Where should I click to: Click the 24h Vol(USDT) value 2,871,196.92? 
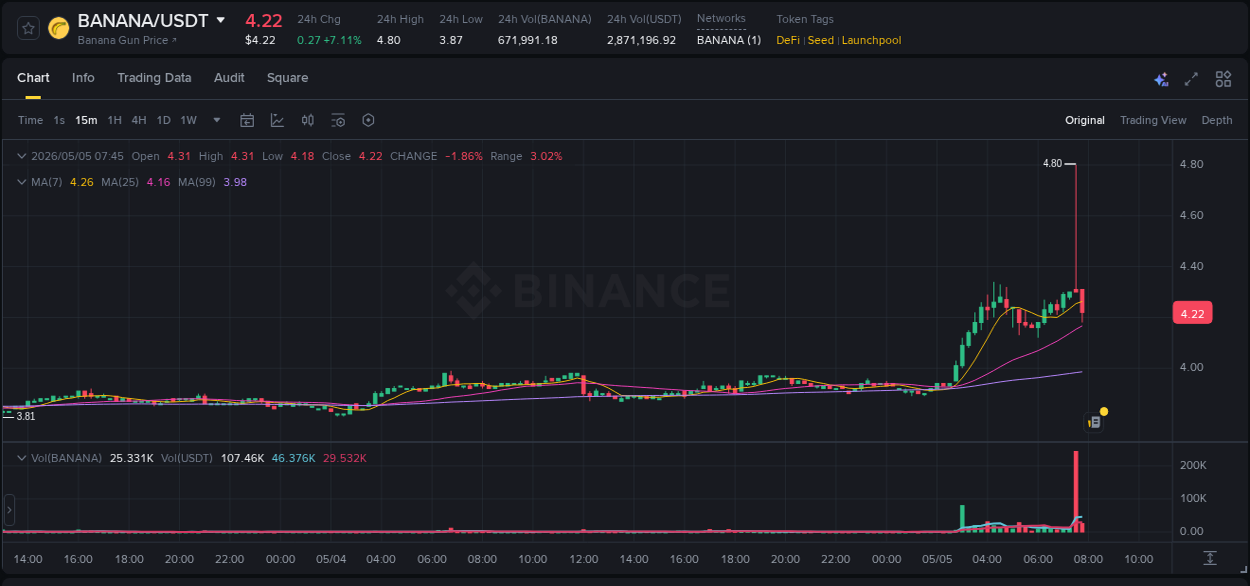coord(642,40)
